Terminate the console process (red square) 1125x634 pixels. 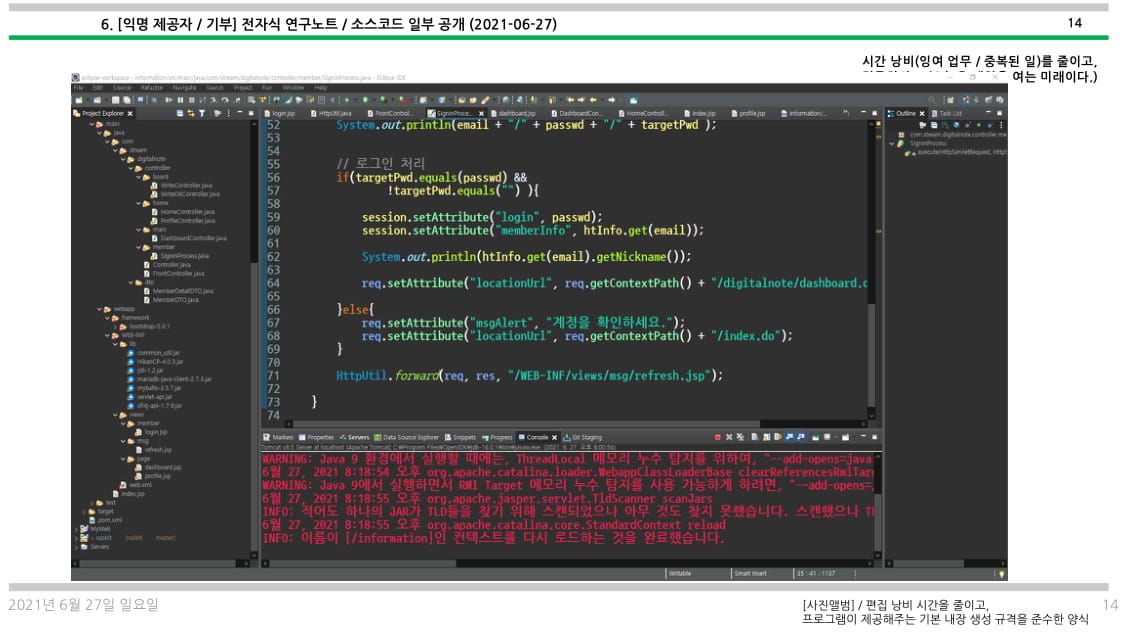pyautogui.click(x=717, y=437)
